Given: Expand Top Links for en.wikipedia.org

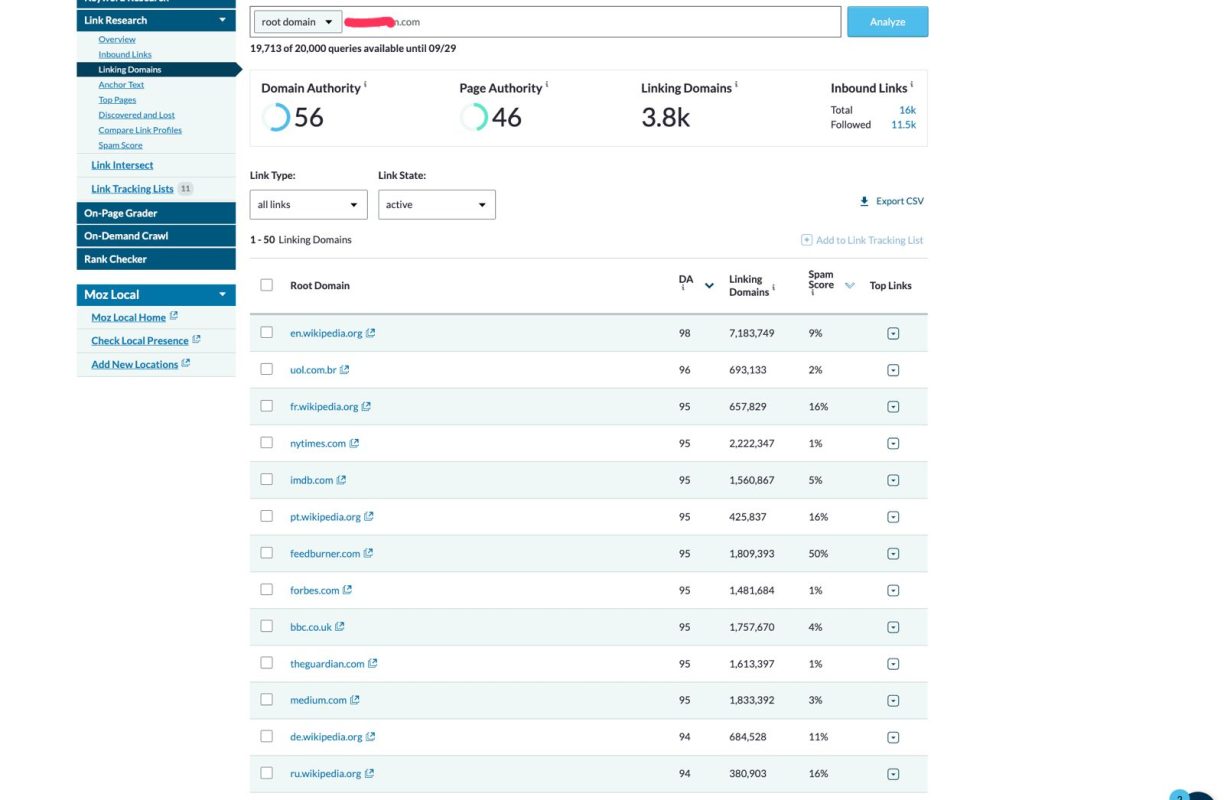Looking at the screenshot, I should coord(893,334).
